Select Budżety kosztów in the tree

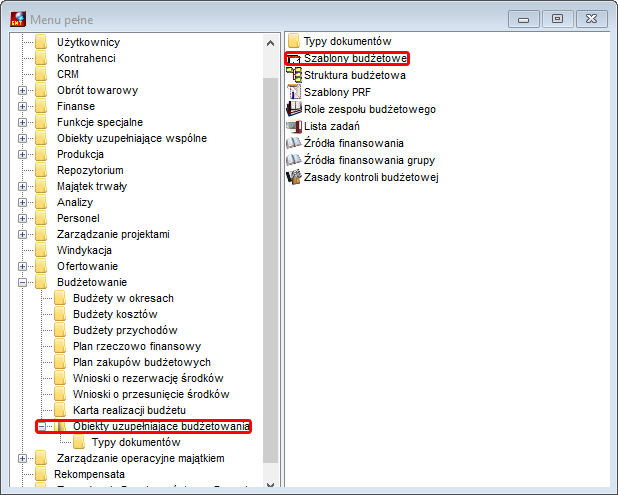click(x=115, y=314)
